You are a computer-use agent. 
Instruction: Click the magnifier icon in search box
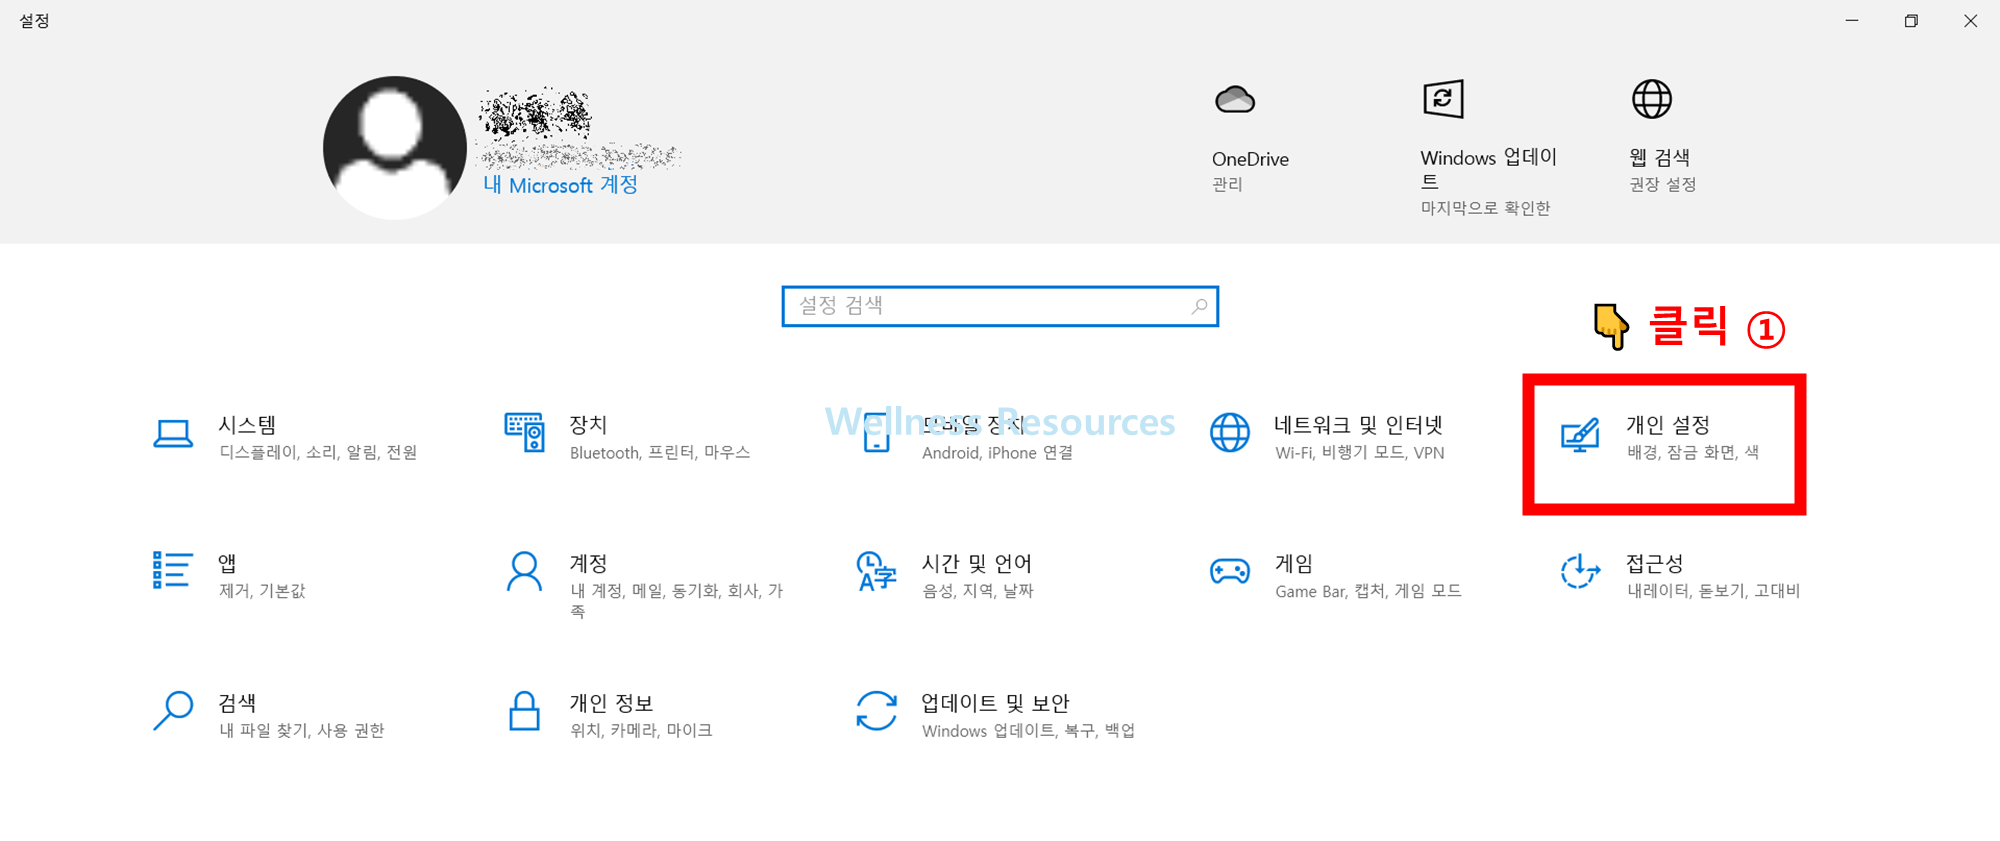[1199, 306]
